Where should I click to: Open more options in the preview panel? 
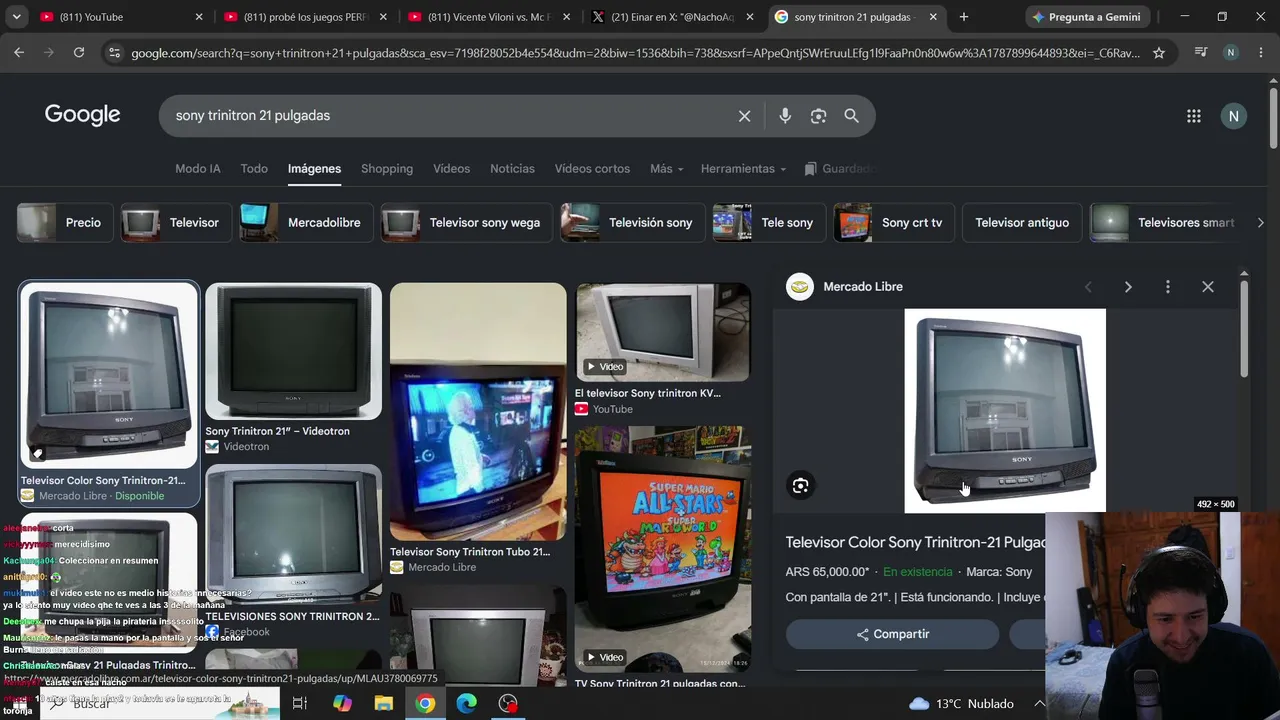pyautogui.click(x=1168, y=287)
